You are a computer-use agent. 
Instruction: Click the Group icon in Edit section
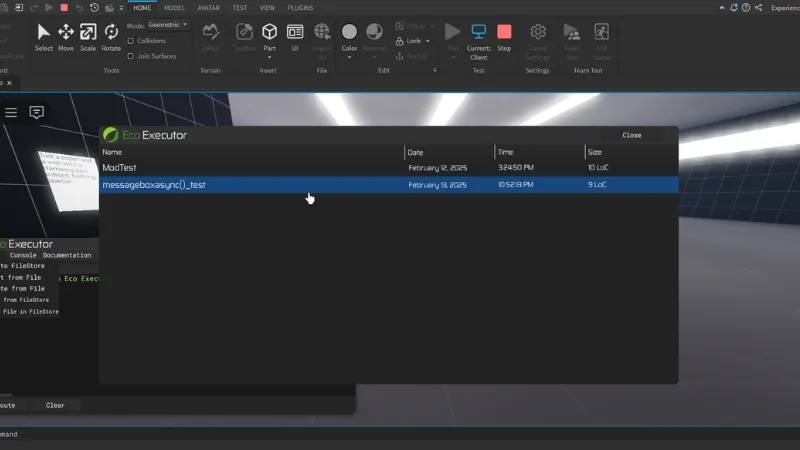tap(399, 26)
